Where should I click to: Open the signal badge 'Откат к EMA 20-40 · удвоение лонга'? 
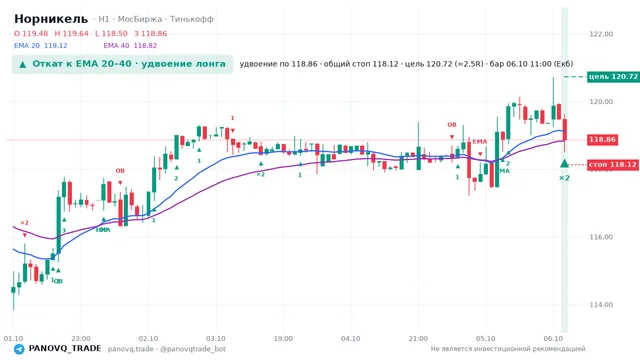point(122,64)
